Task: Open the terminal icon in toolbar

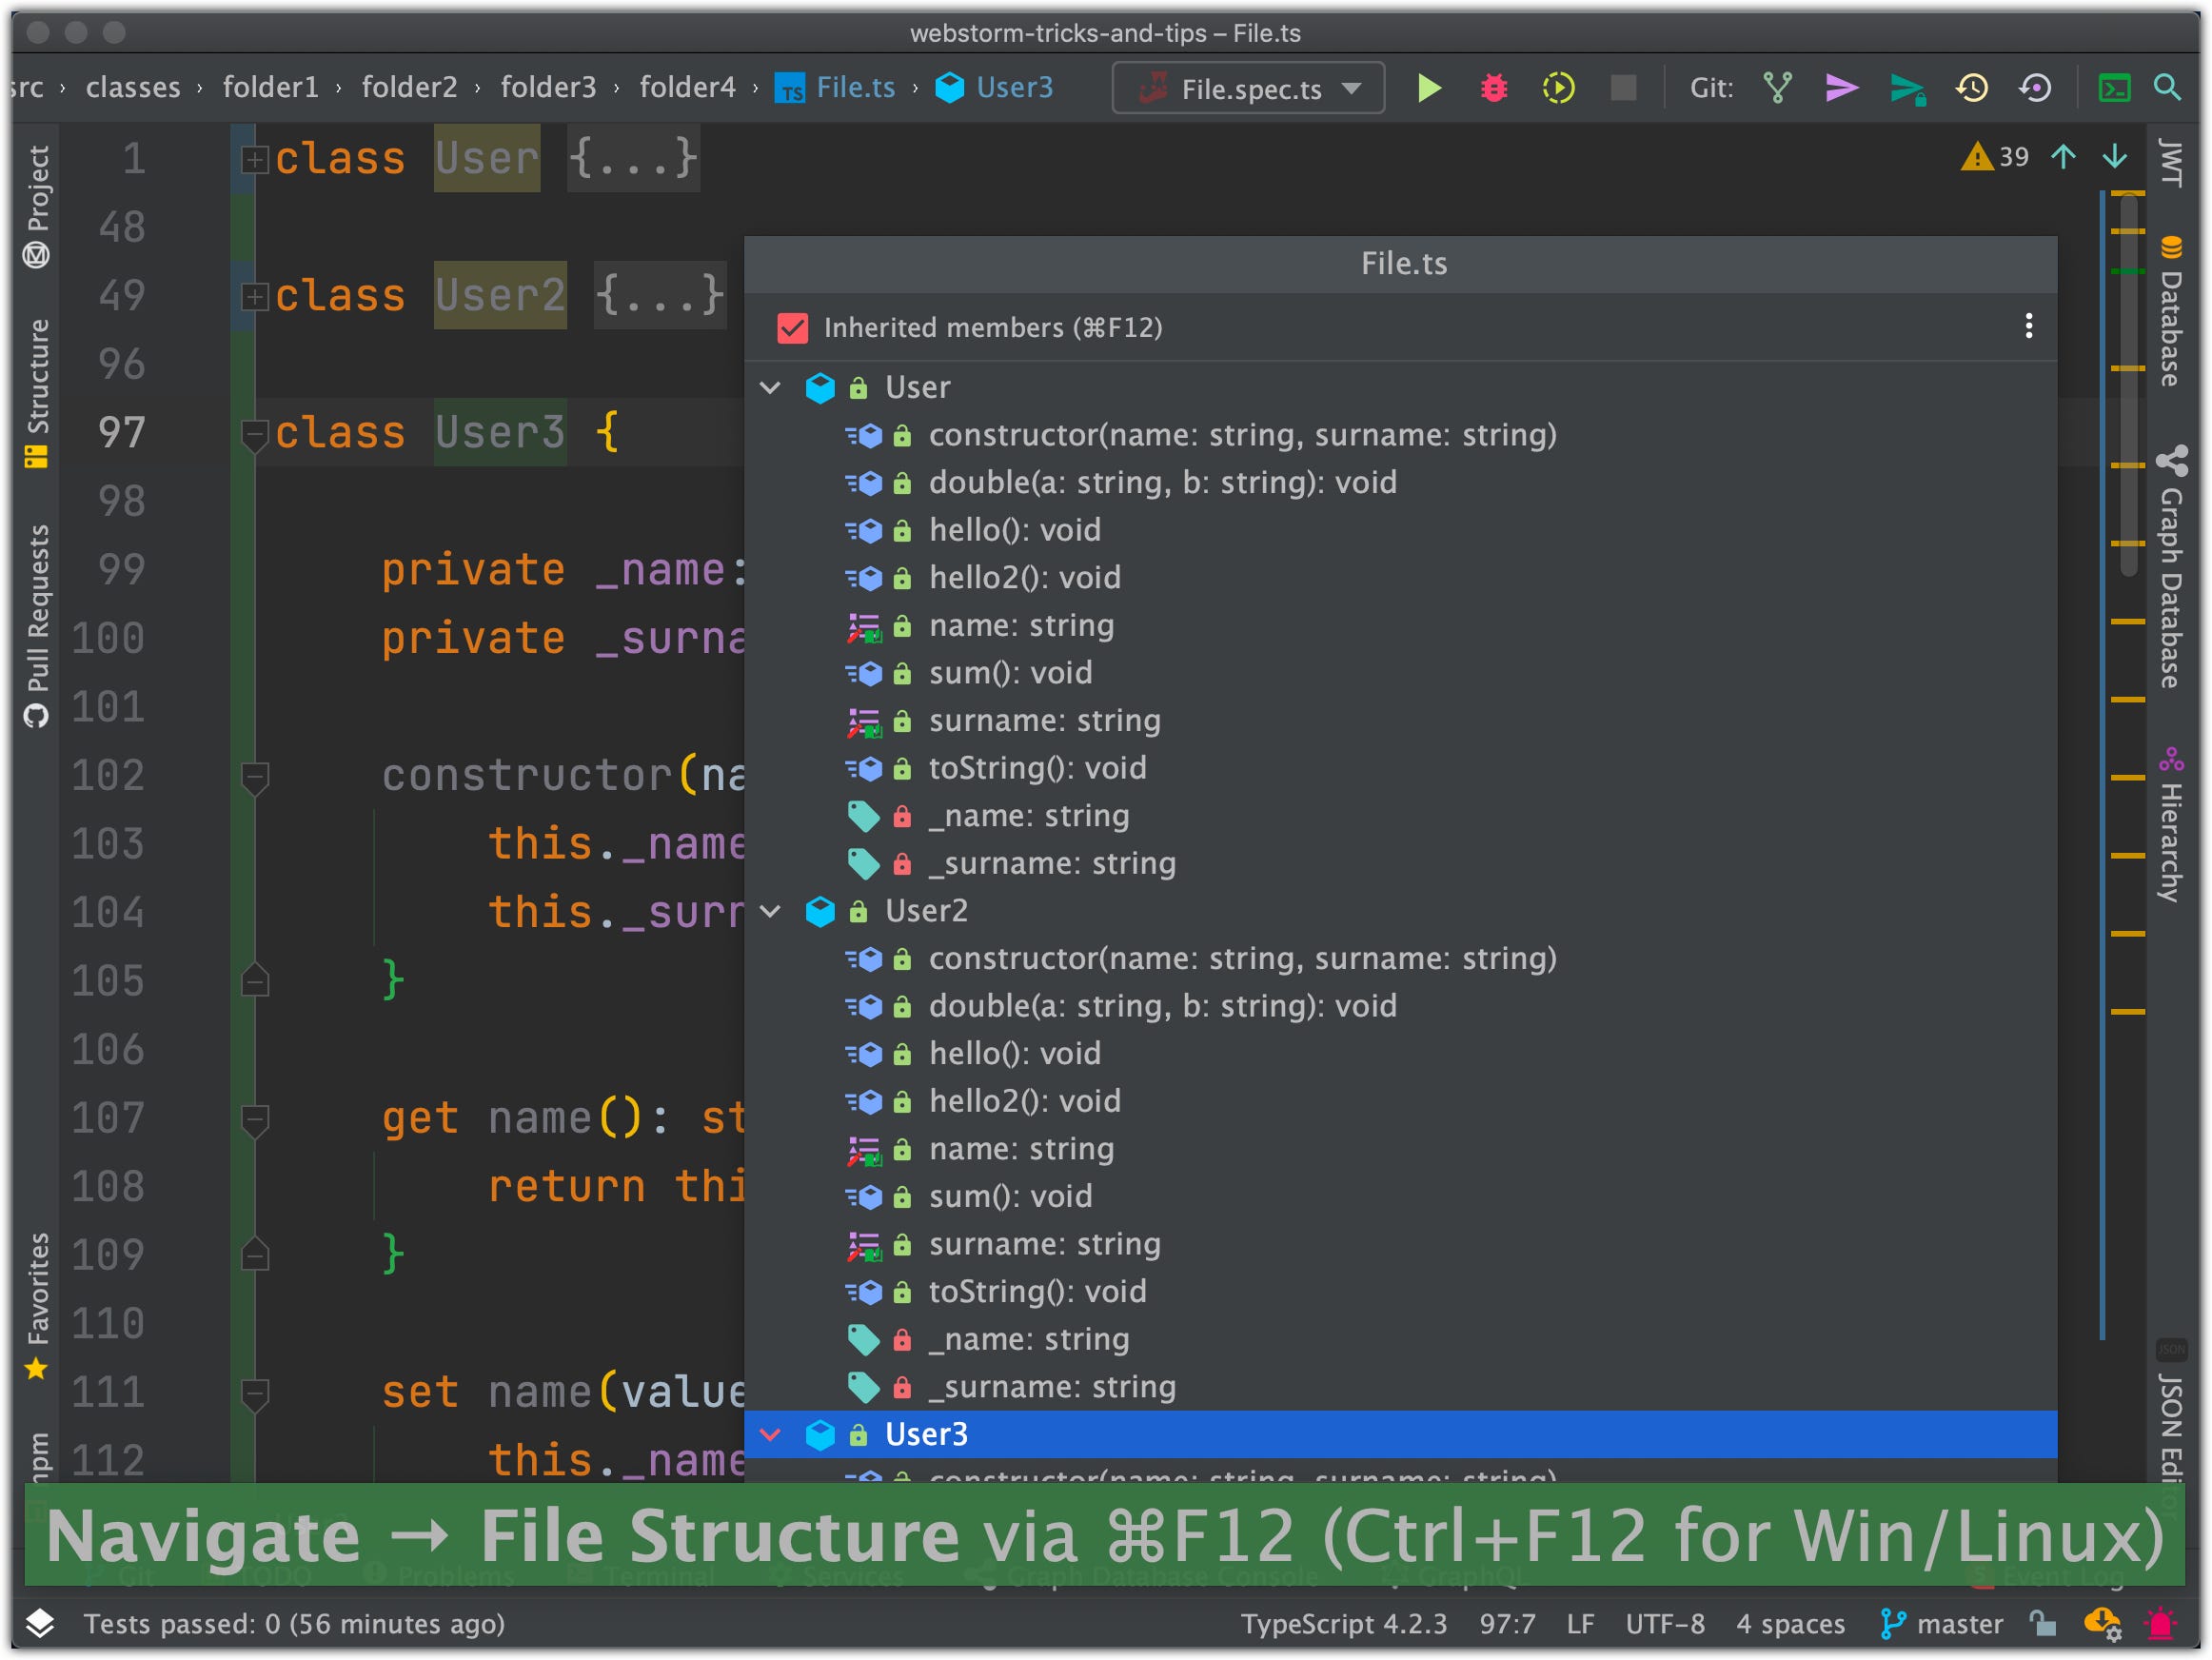Action: (2114, 88)
